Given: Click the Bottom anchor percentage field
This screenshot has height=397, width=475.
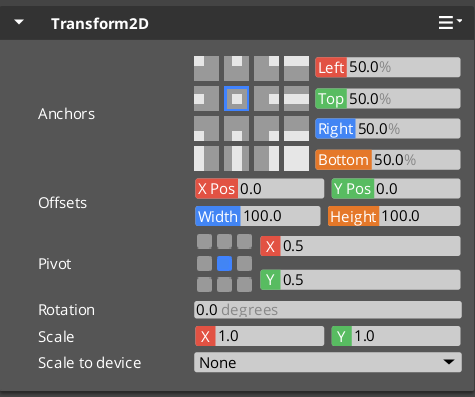Looking at the screenshot, I should 388,160.
